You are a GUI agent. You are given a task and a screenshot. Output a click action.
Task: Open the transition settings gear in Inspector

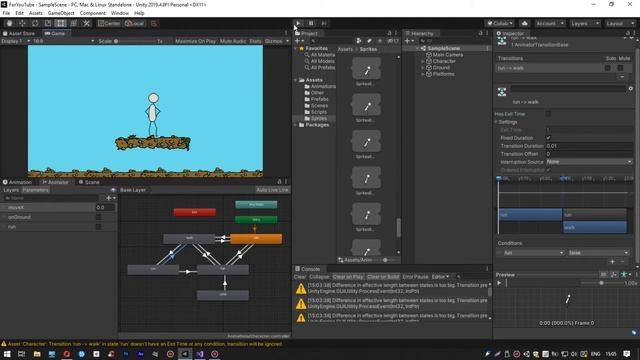click(x=631, y=89)
